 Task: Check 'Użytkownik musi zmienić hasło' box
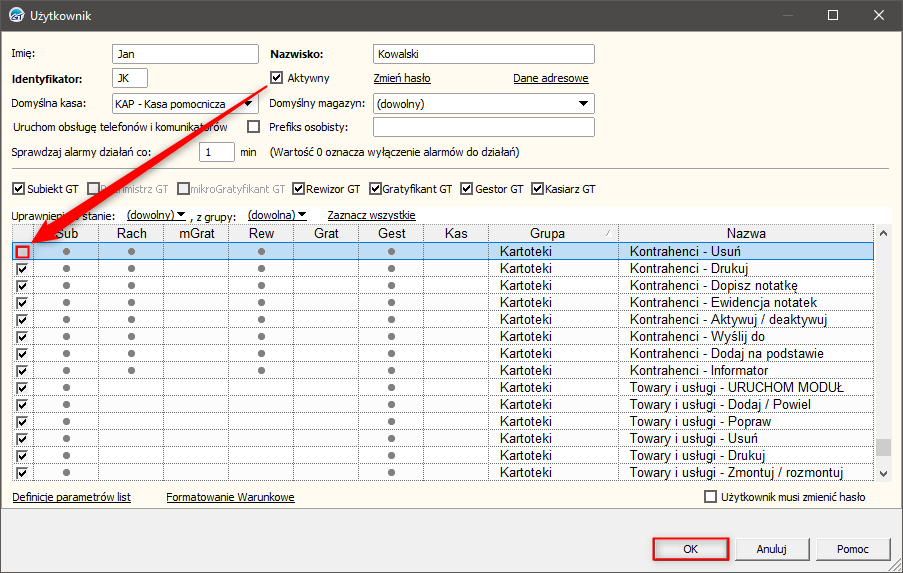pos(711,497)
